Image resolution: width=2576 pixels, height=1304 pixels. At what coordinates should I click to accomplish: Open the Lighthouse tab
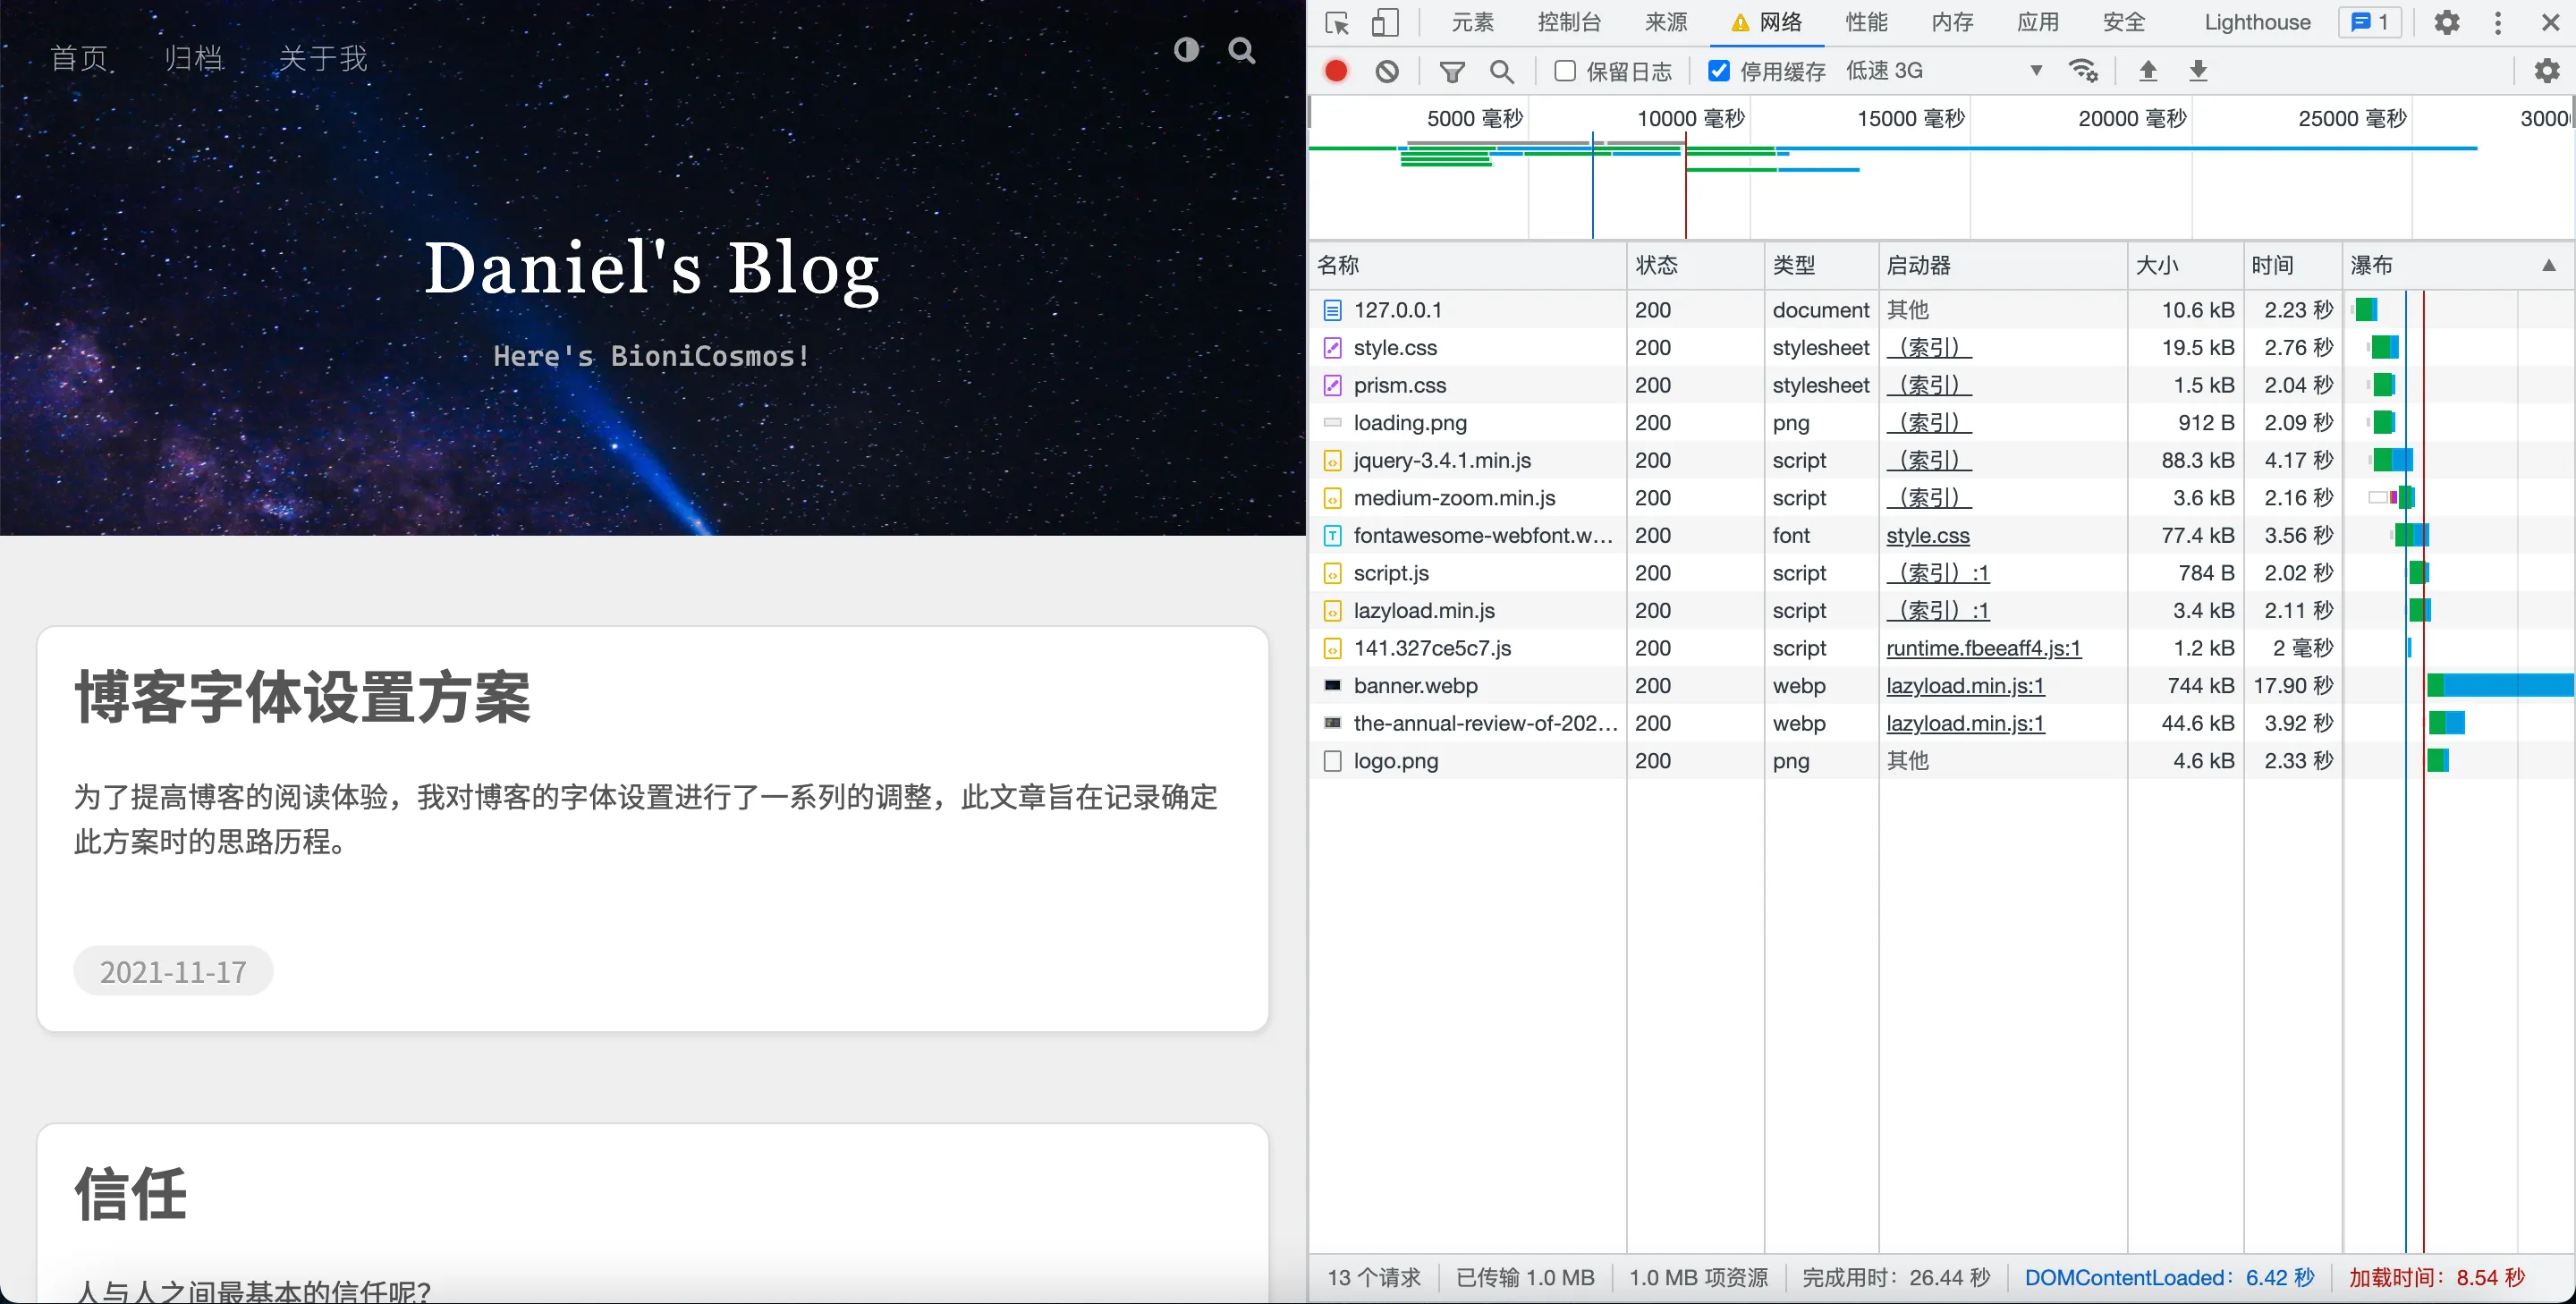(x=2257, y=22)
